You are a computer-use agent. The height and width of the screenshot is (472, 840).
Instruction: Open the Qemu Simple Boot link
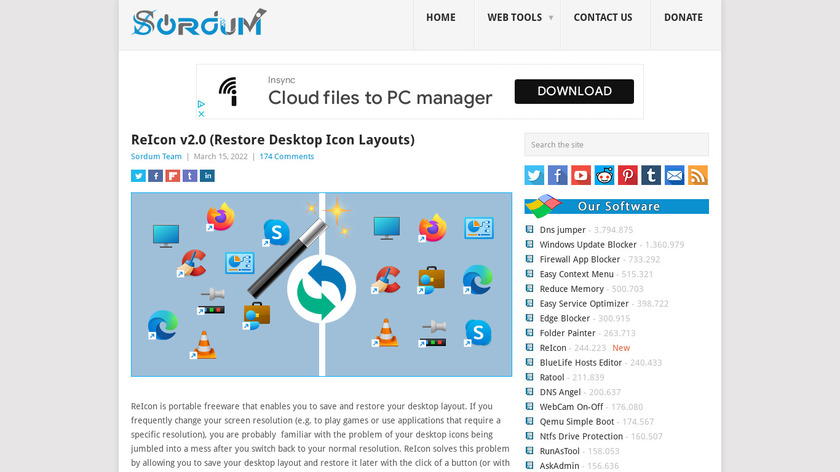coord(577,422)
